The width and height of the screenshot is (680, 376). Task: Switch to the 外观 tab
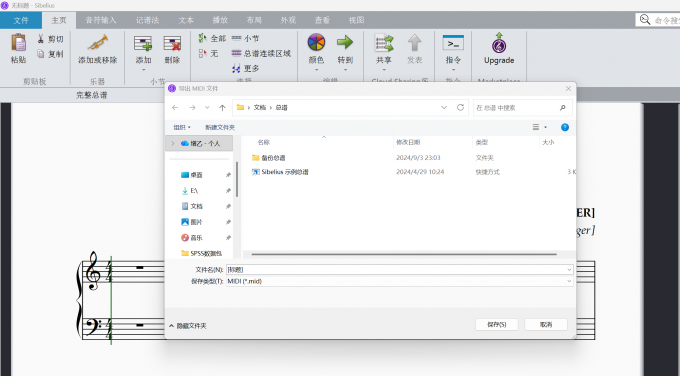pos(288,20)
